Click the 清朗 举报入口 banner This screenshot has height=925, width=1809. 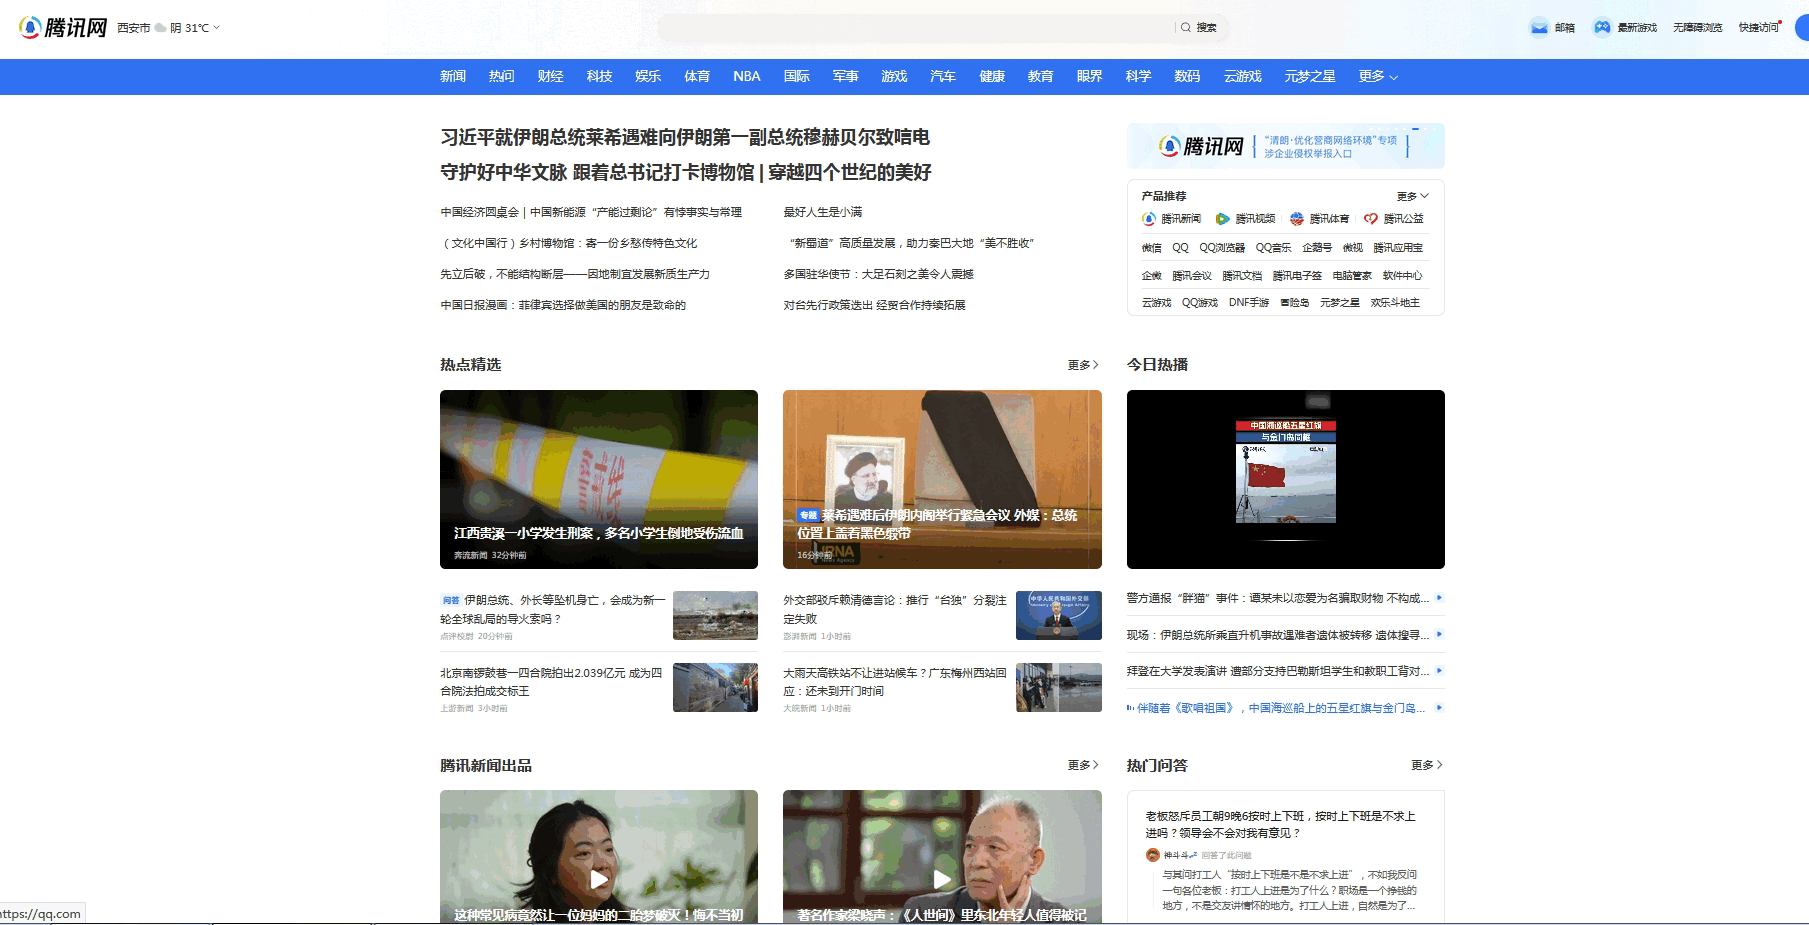tap(1286, 146)
